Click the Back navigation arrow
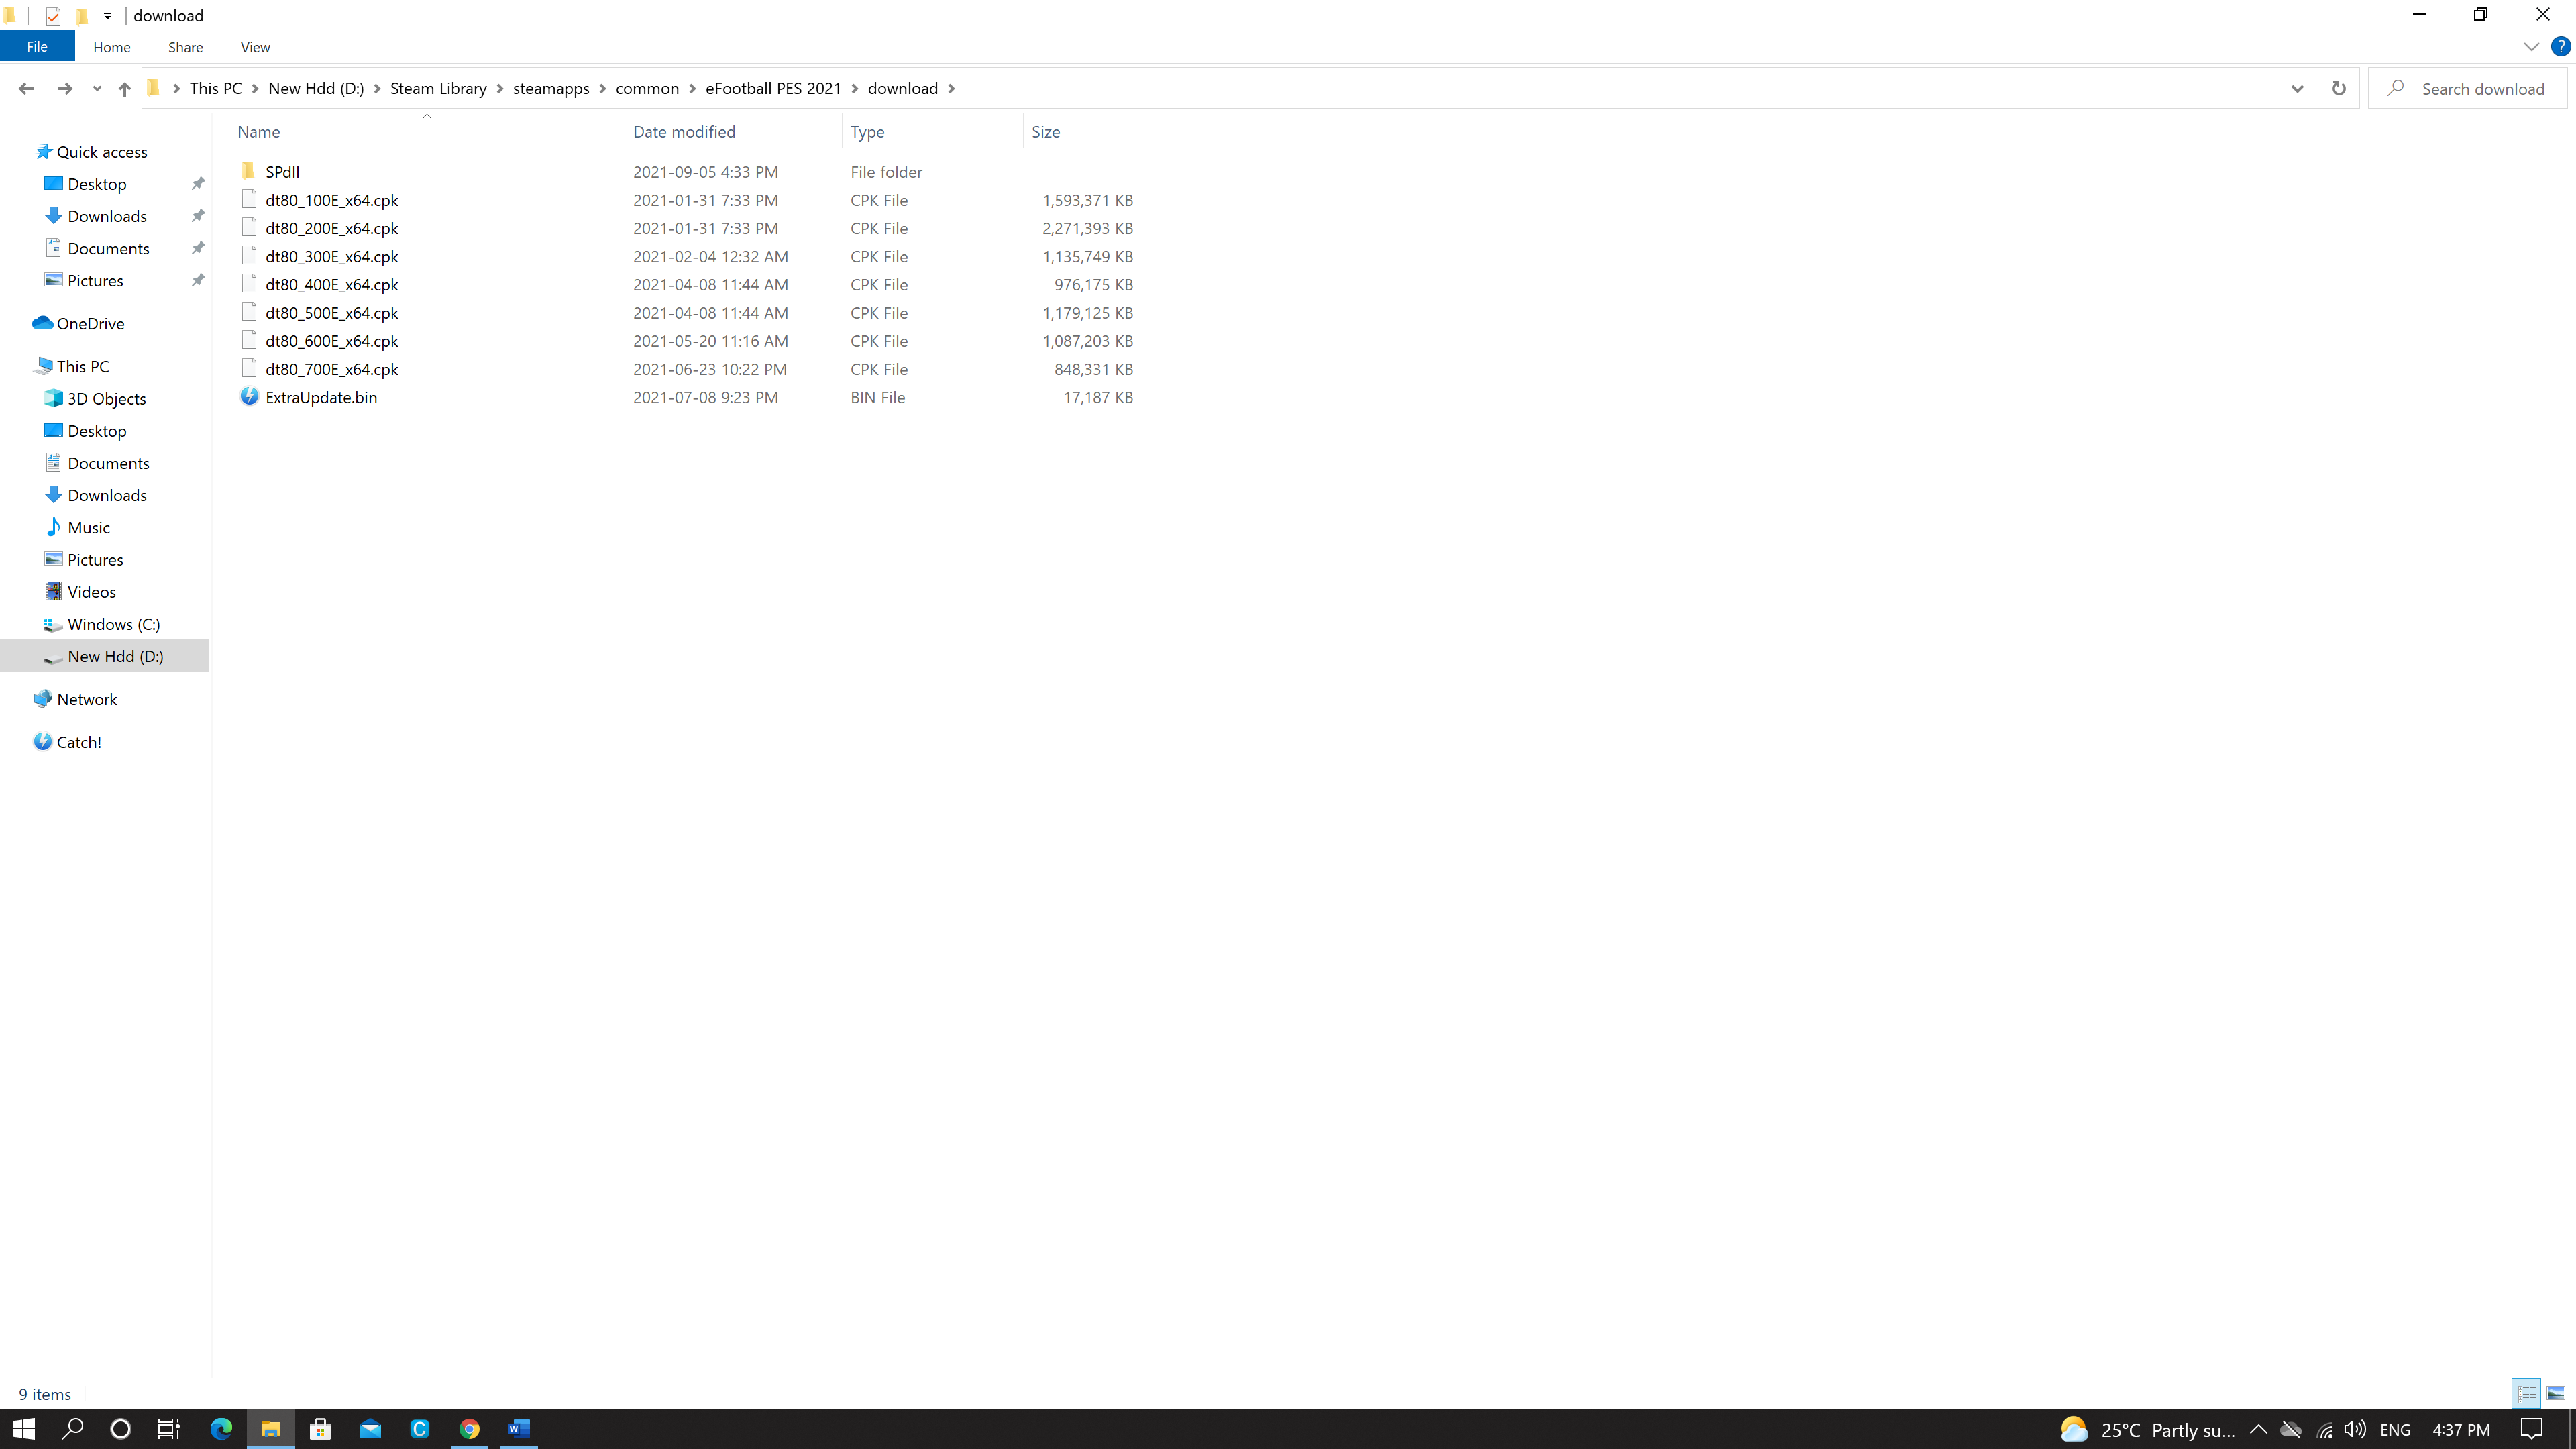The image size is (2576, 1449). click(x=26, y=88)
